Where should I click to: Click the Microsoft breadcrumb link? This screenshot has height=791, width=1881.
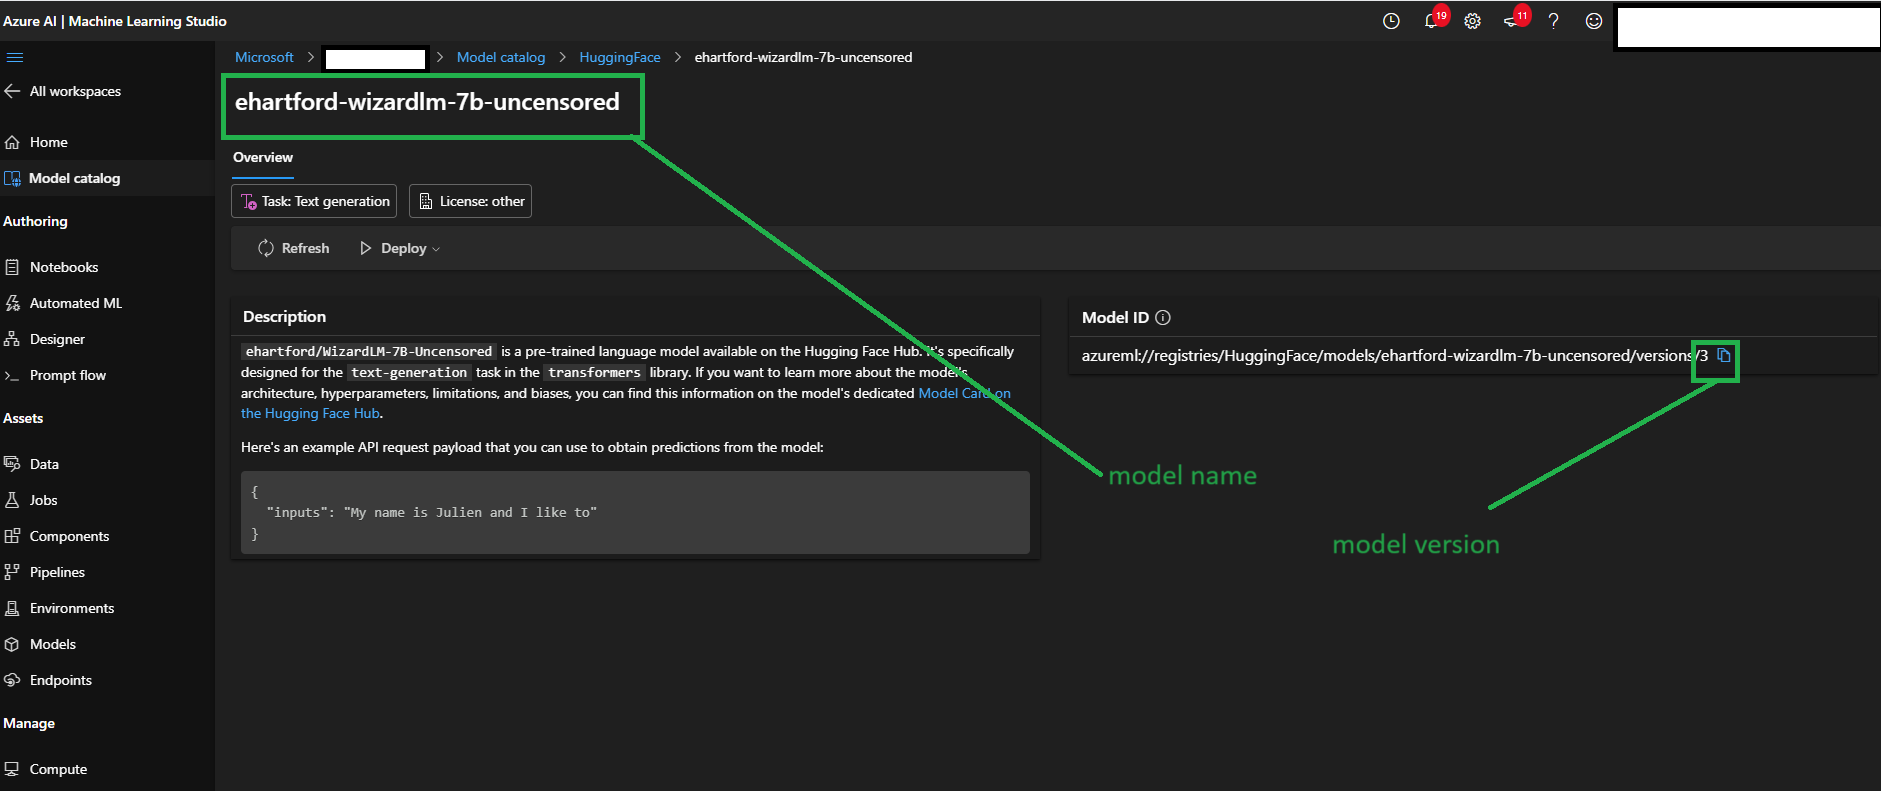coord(264,57)
